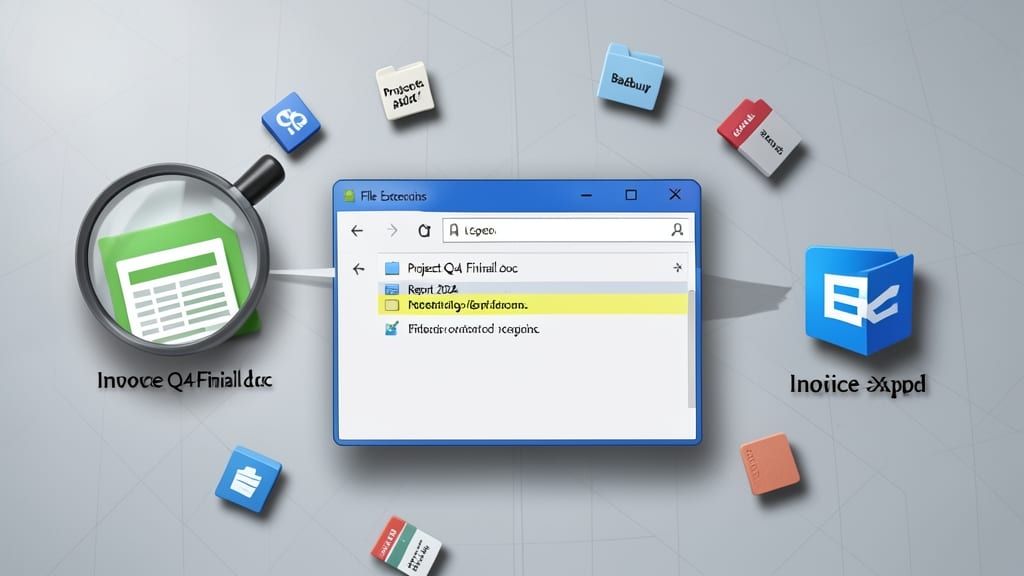Click the blue printer tile icon

pos(248,479)
